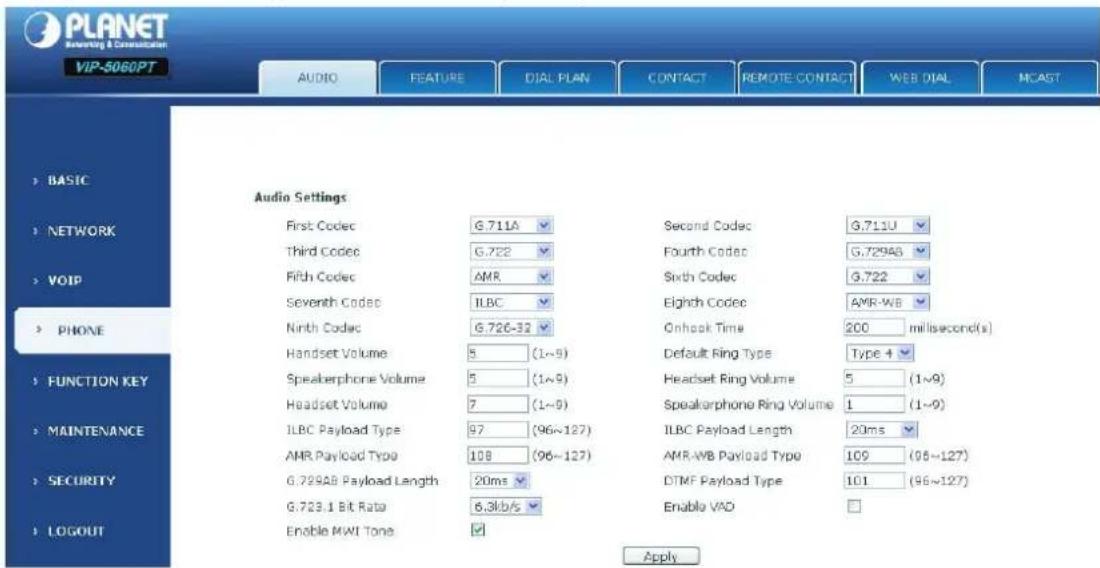Open the Sixth Codec dropdown

click(x=887, y=276)
